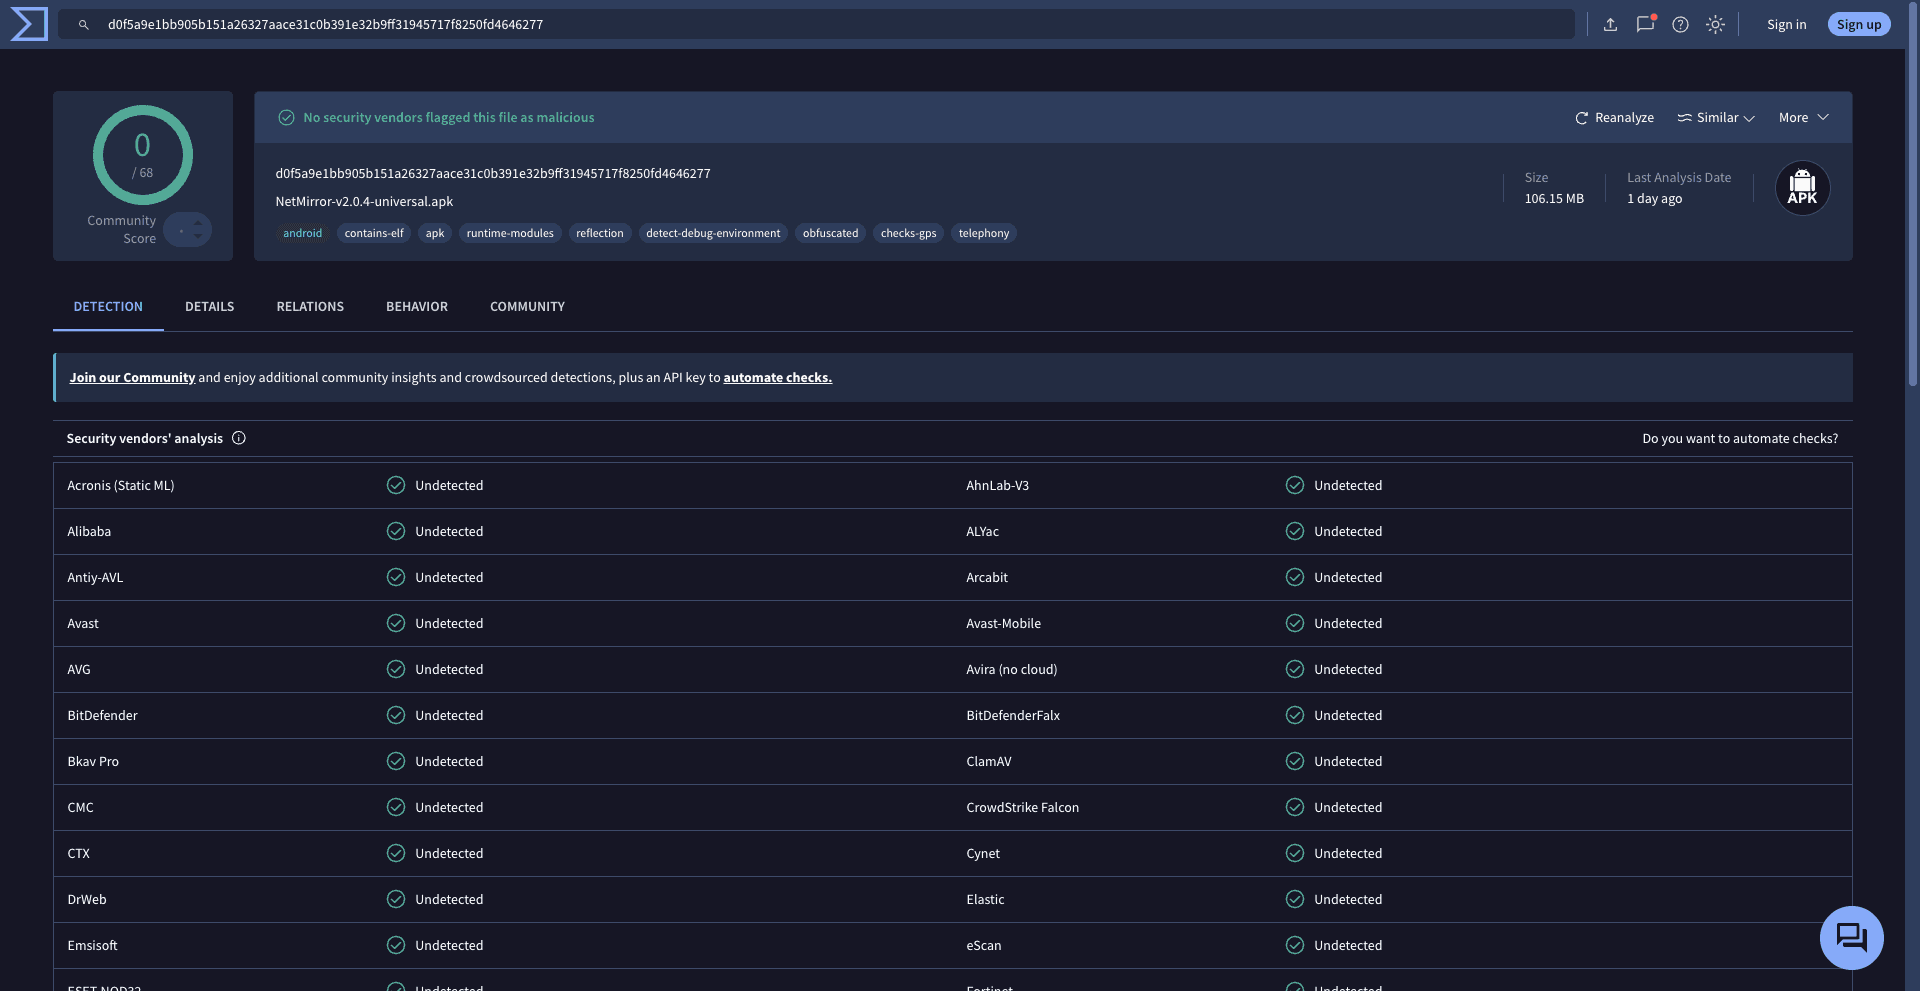The image size is (1920, 991).
Task: Click Do you want to automate checks?
Action: (1740, 439)
